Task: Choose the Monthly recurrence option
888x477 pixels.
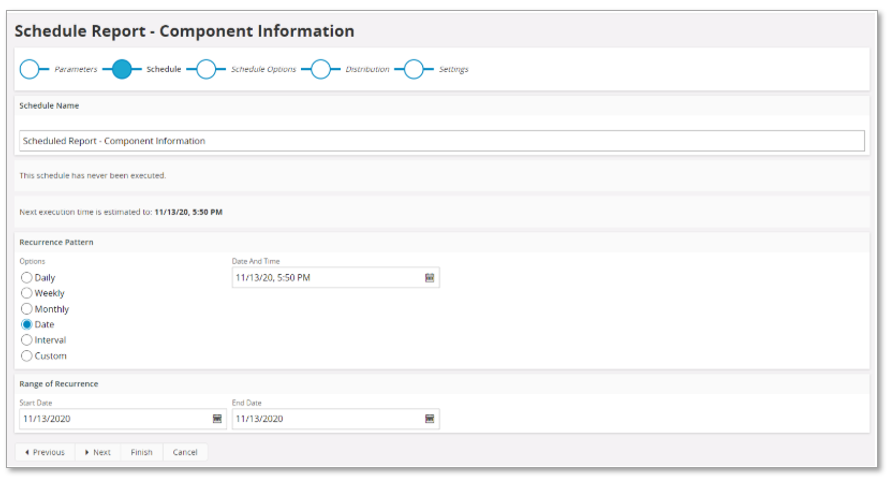Action: click(27, 309)
